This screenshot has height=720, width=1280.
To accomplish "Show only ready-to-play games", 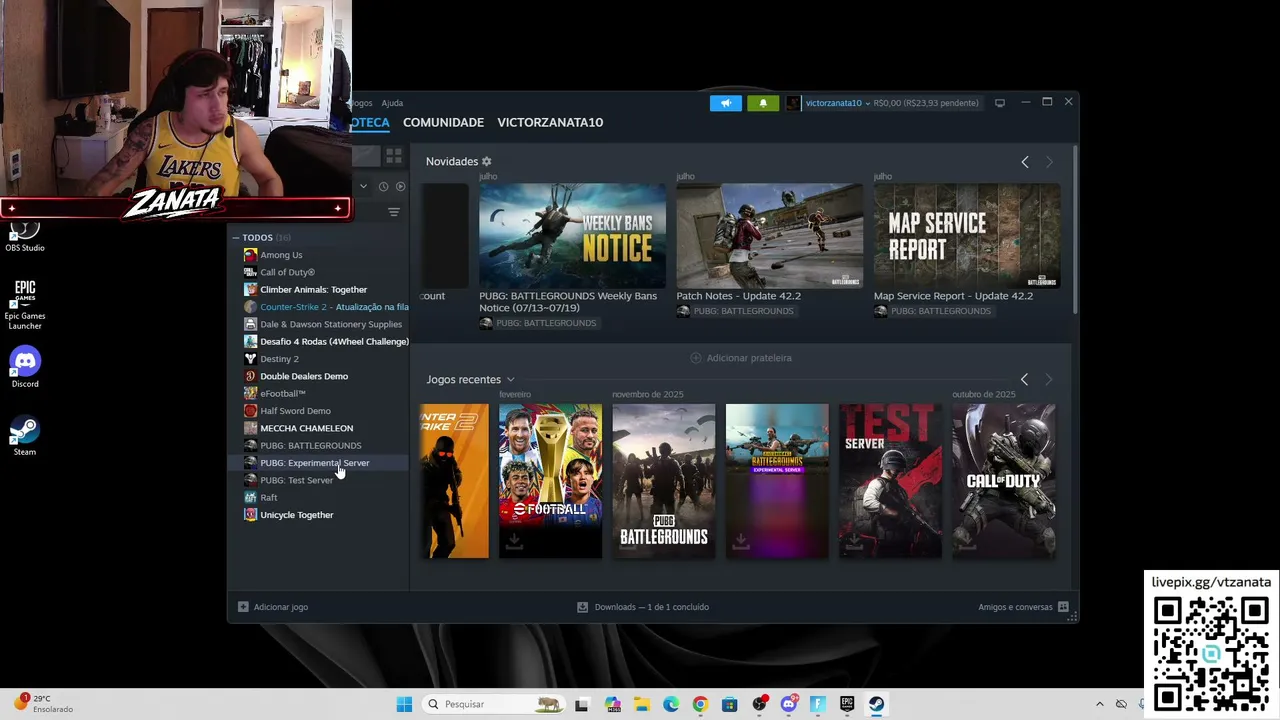I will (400, 186).
